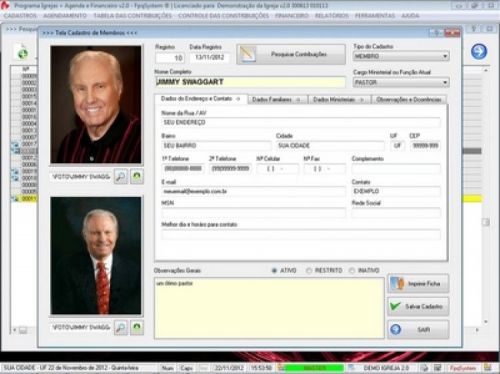The height and width of the screenshot is (374, 500).
Task: Click the help question mark icon at top right
Action: click(x=473, y=29)
